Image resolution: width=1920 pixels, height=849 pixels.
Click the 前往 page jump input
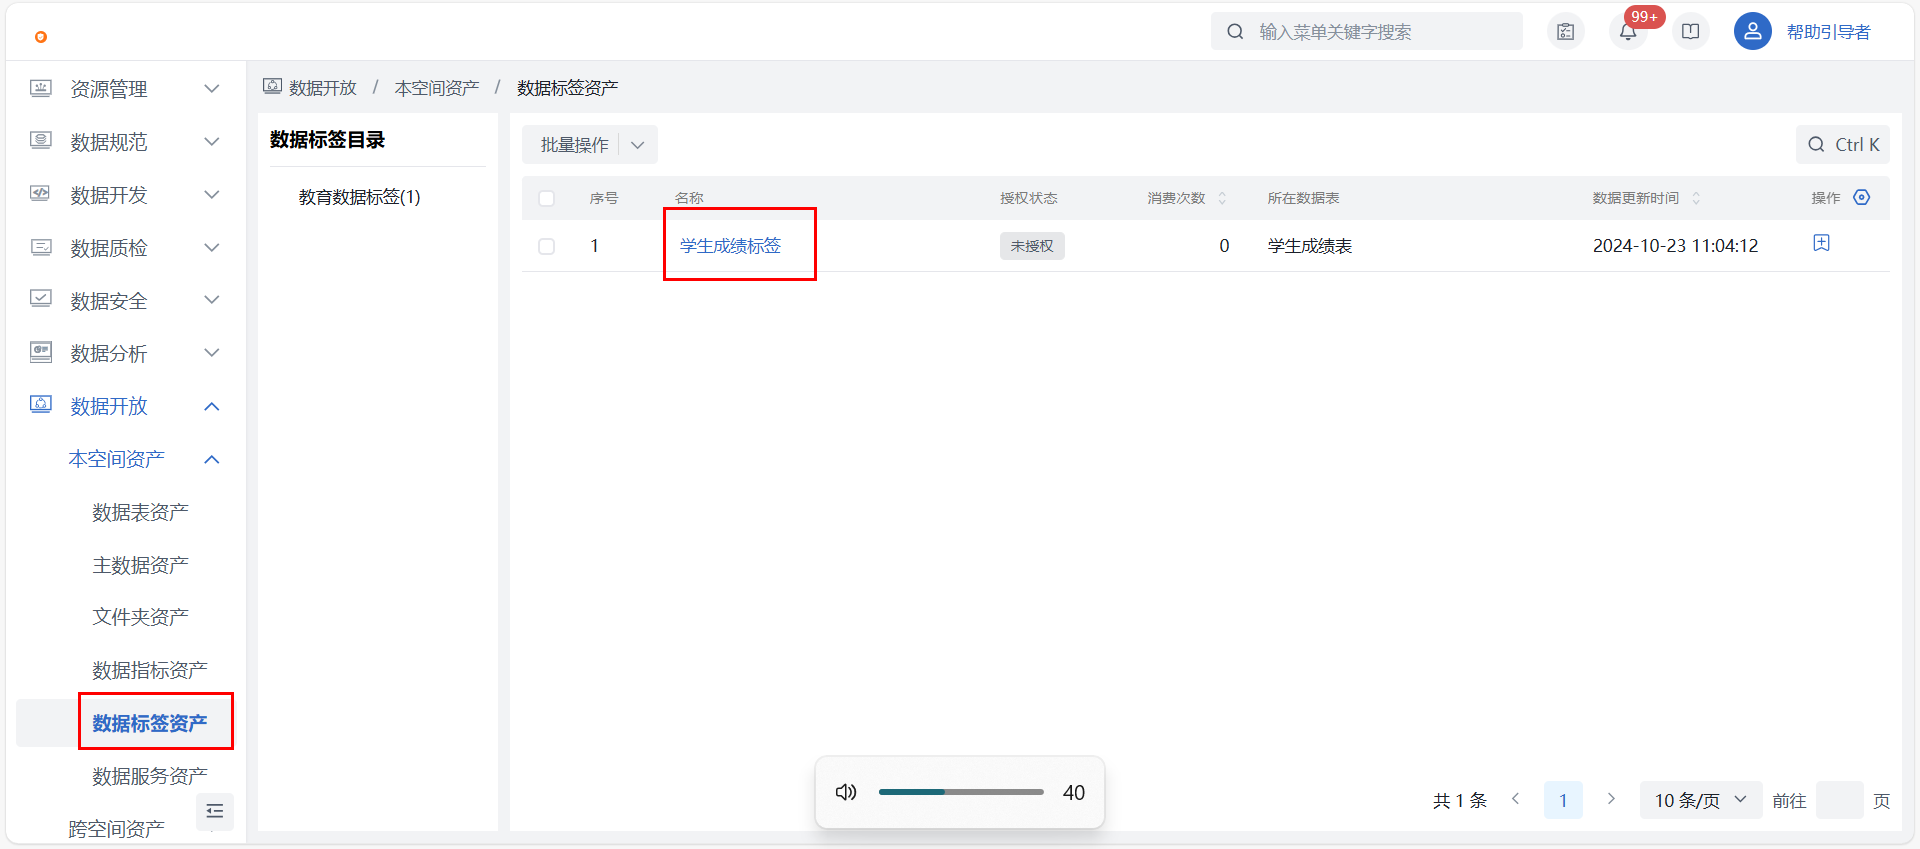pos(1839,800)
